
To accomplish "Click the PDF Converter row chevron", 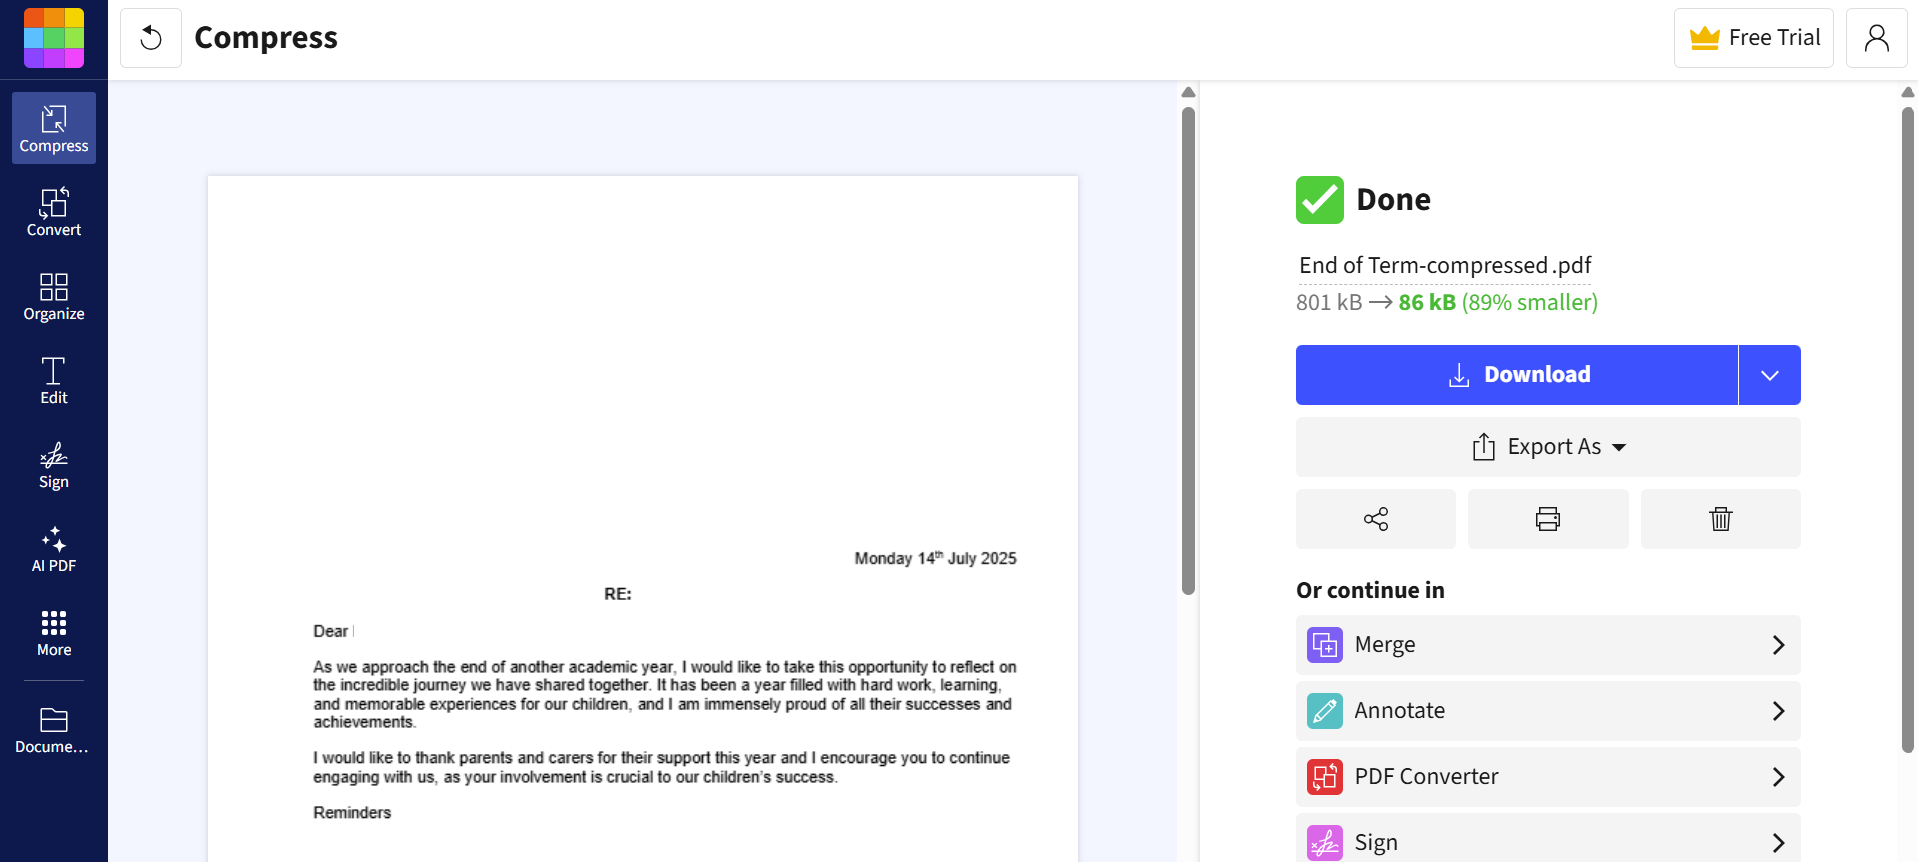I will [x=1778, y=777].
